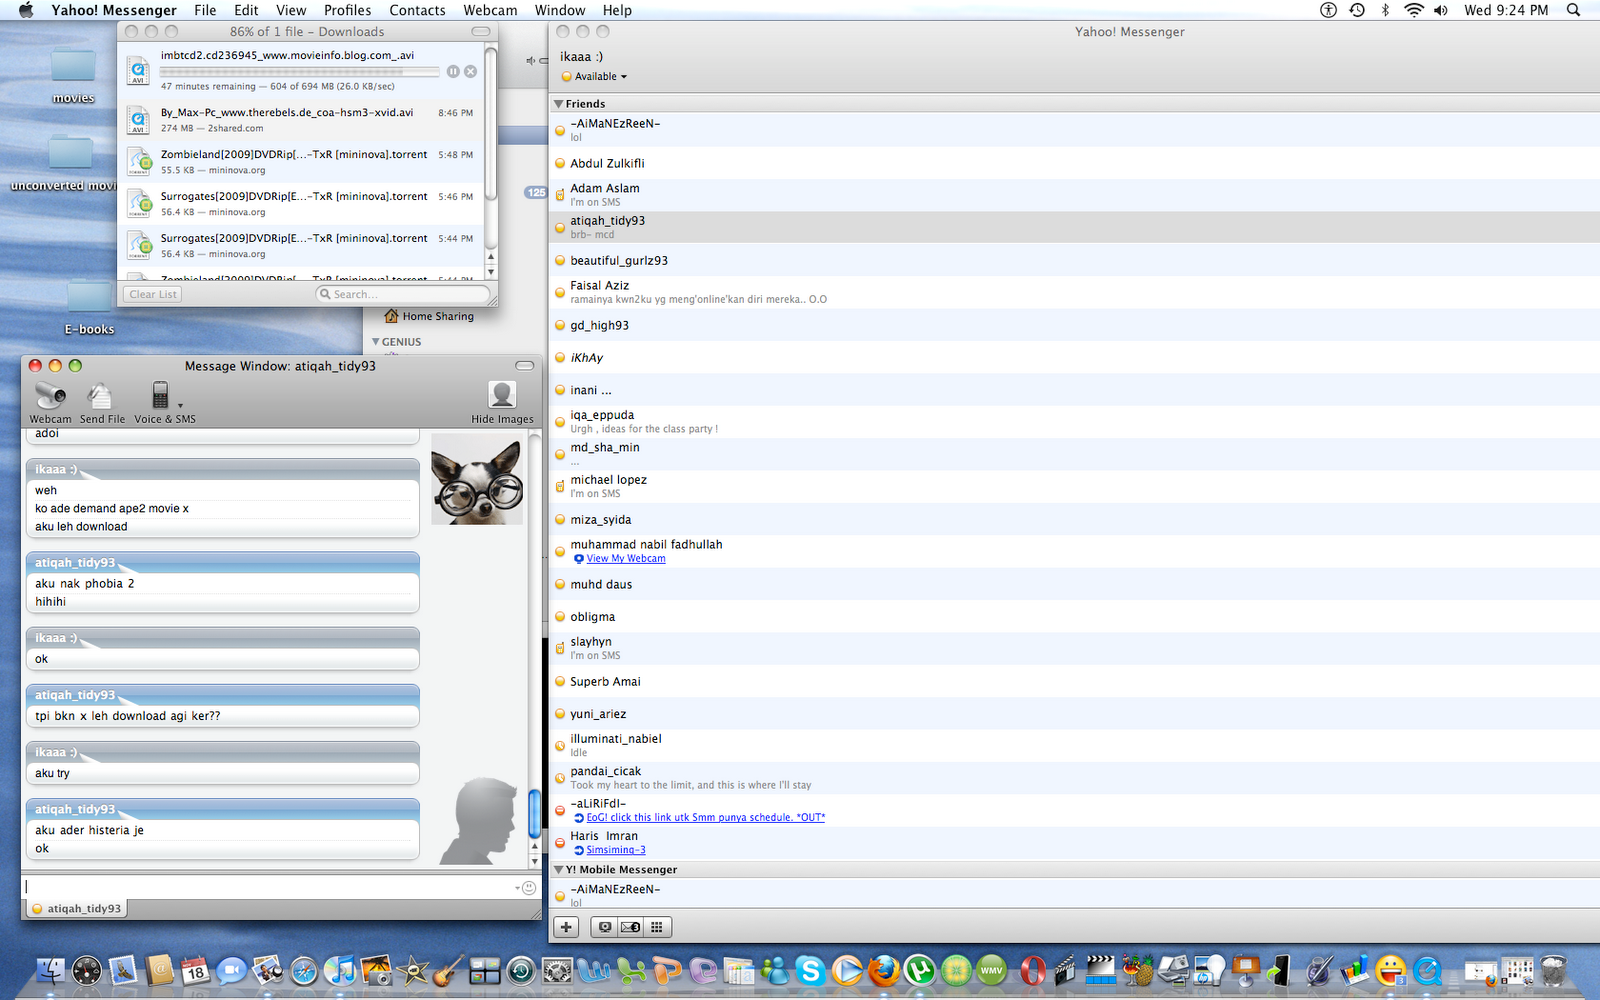
Task: Open the E-books desktop folder
Action: [x=89, y=305]
